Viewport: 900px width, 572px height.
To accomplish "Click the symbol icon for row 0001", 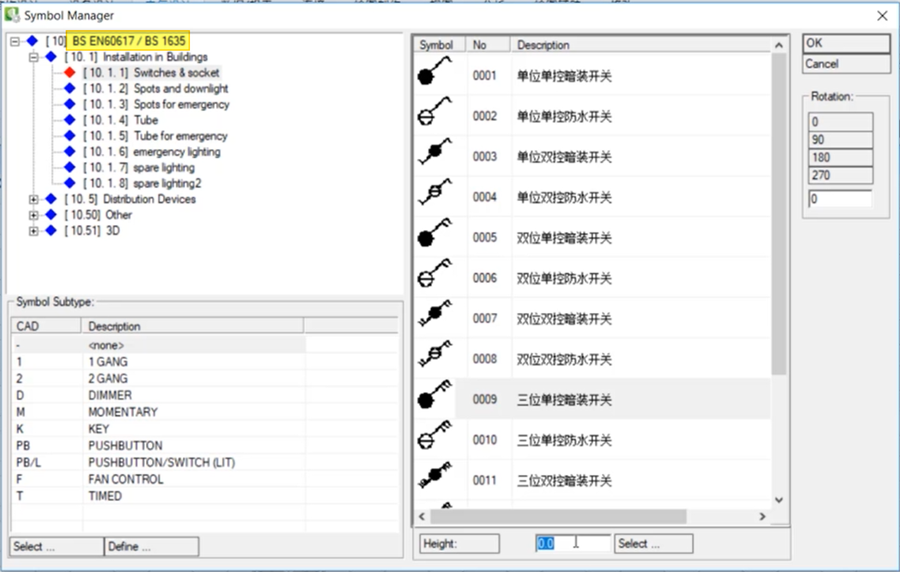I will pyautogui.click(x=435, y=71).
